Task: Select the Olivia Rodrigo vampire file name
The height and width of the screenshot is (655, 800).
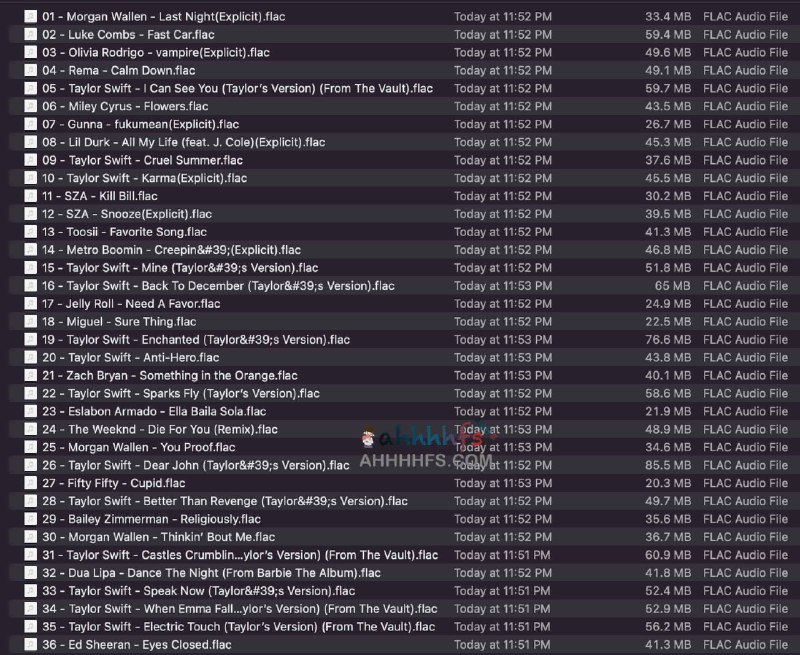Action: tap(155, 53)
